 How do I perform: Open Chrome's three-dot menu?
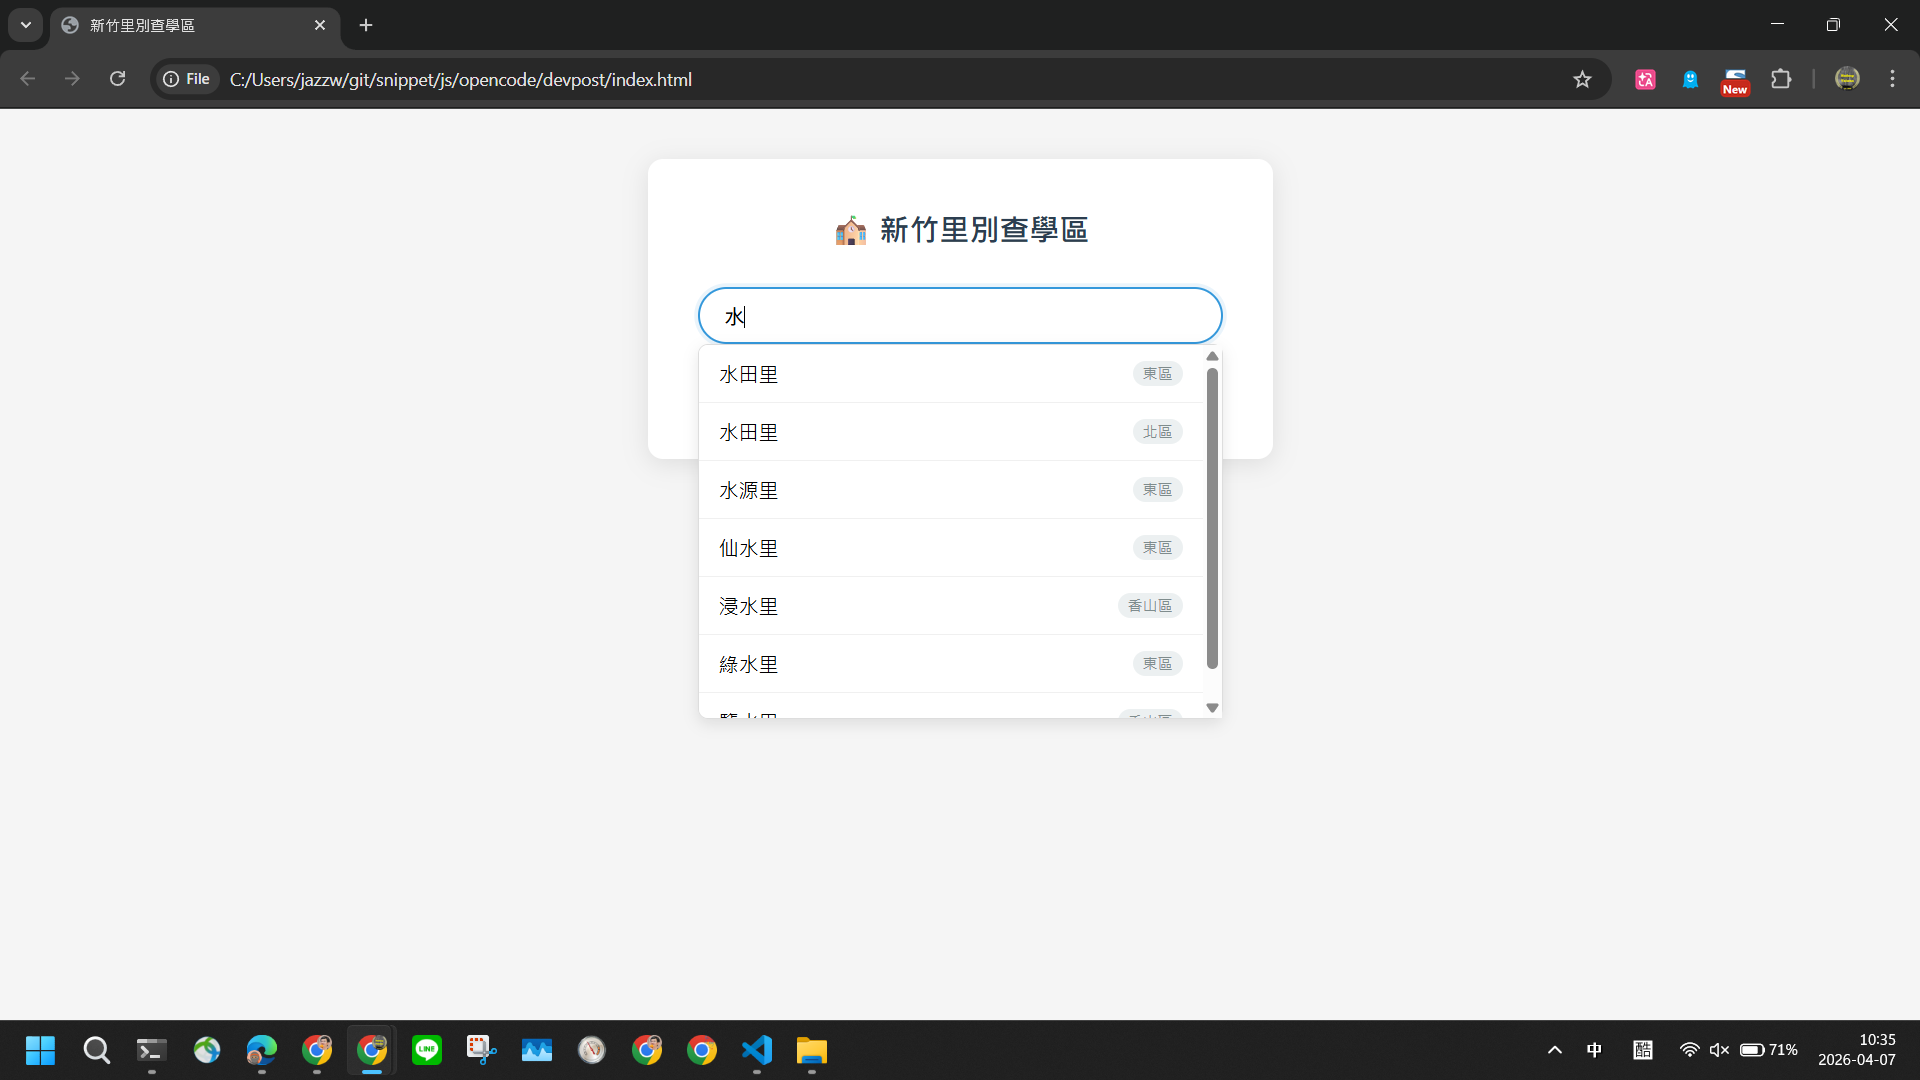coord(1892,79)
